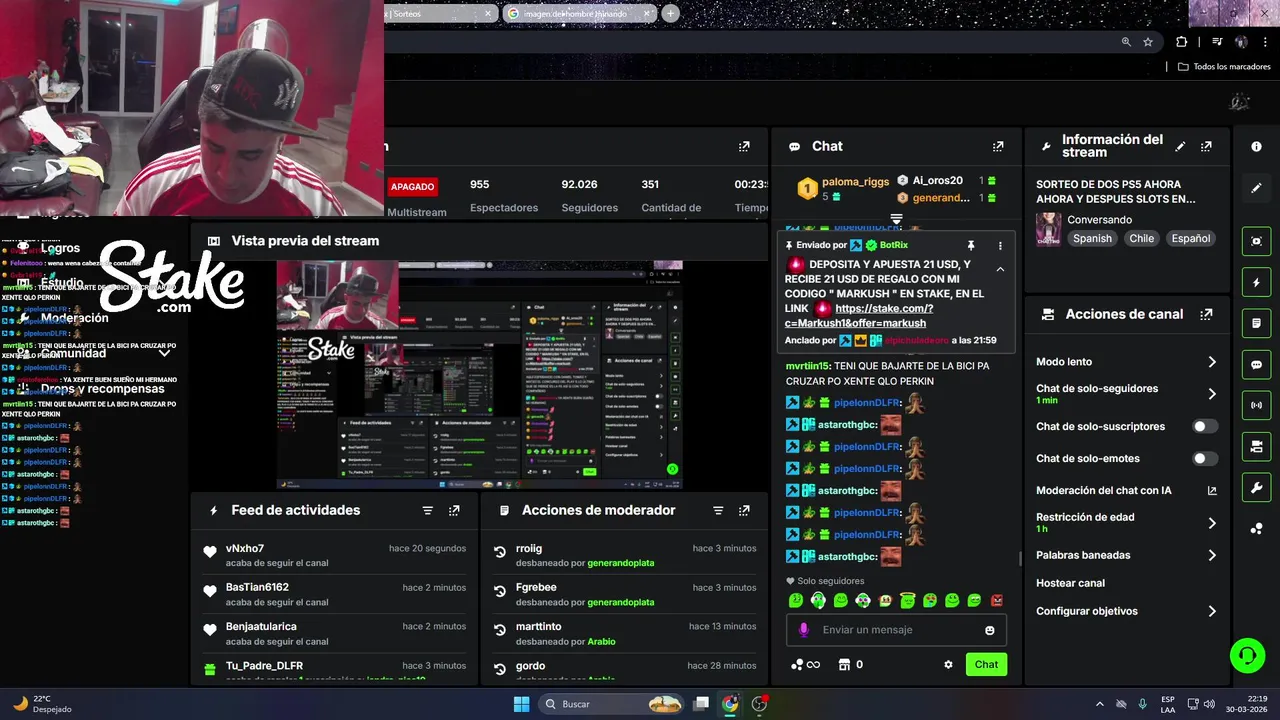Undo ban for Fgrebee
The height and width of the screenshot is (720, 1280).
(500, 591)
